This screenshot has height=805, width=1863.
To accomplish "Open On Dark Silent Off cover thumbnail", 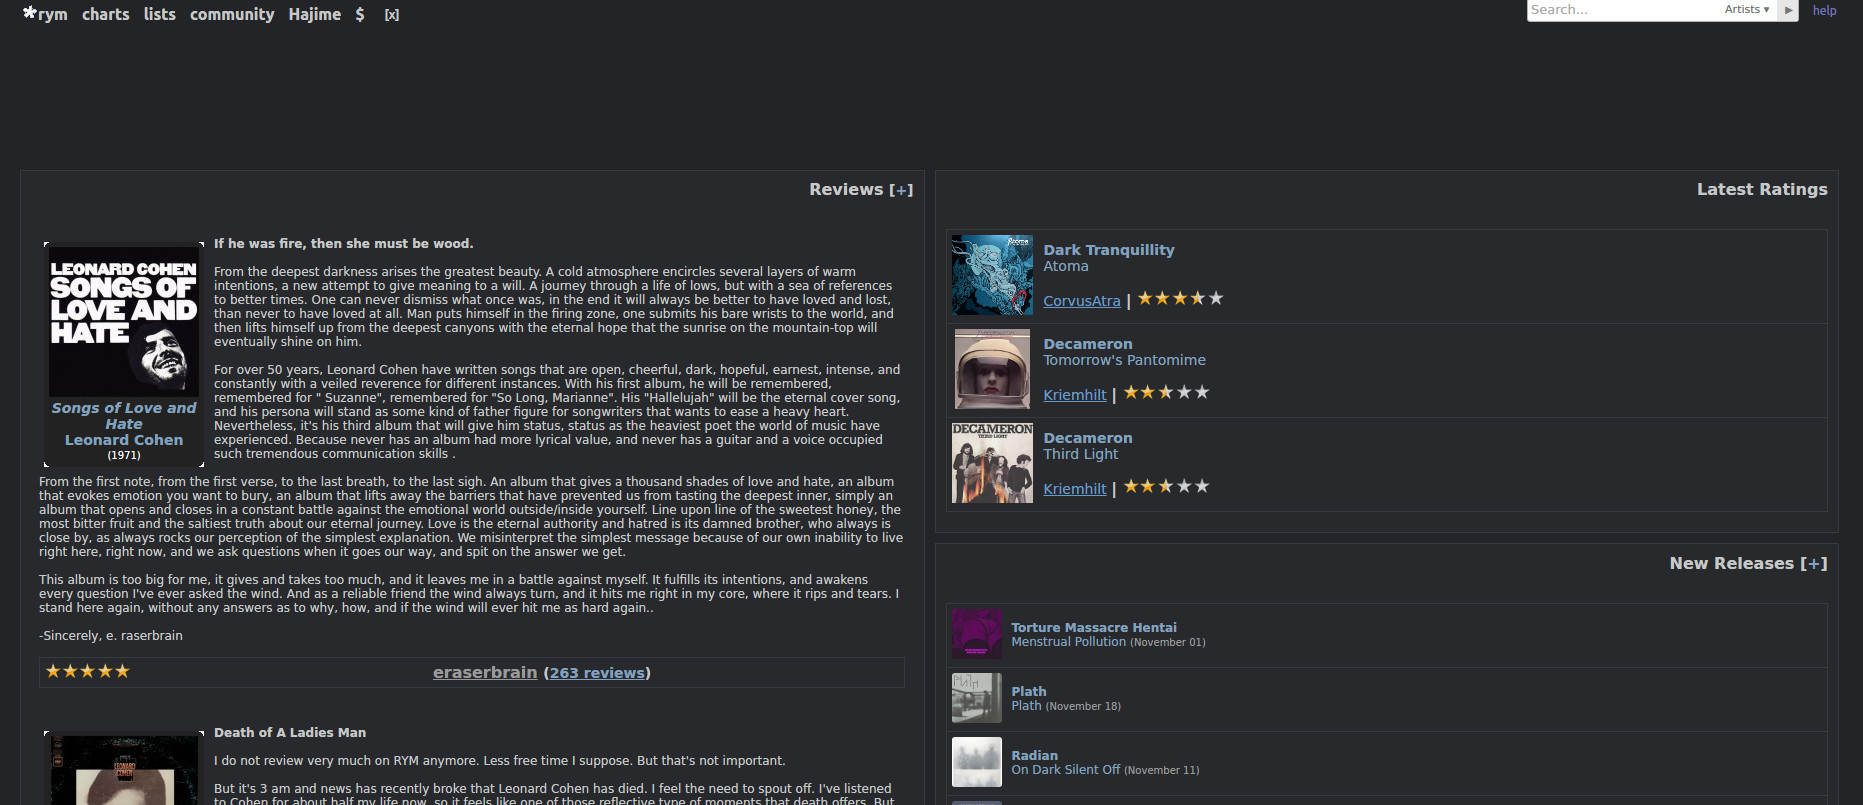I will 977,762.
